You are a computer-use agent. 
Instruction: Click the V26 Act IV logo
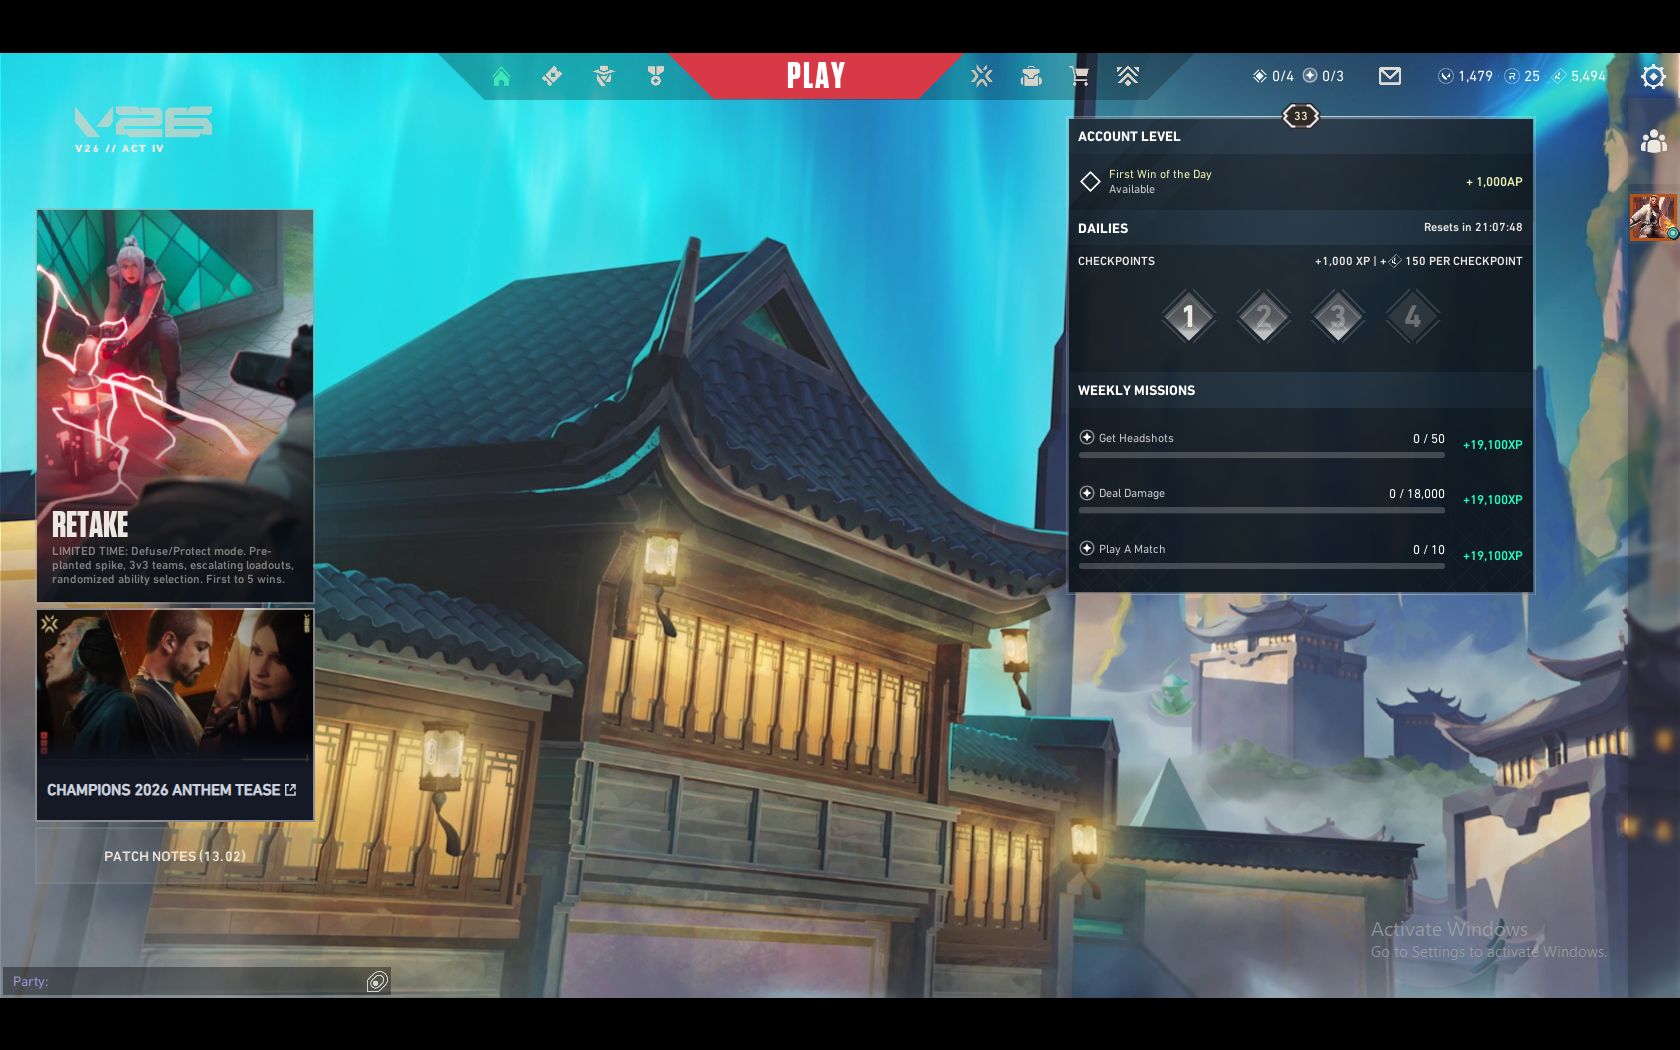143,129
